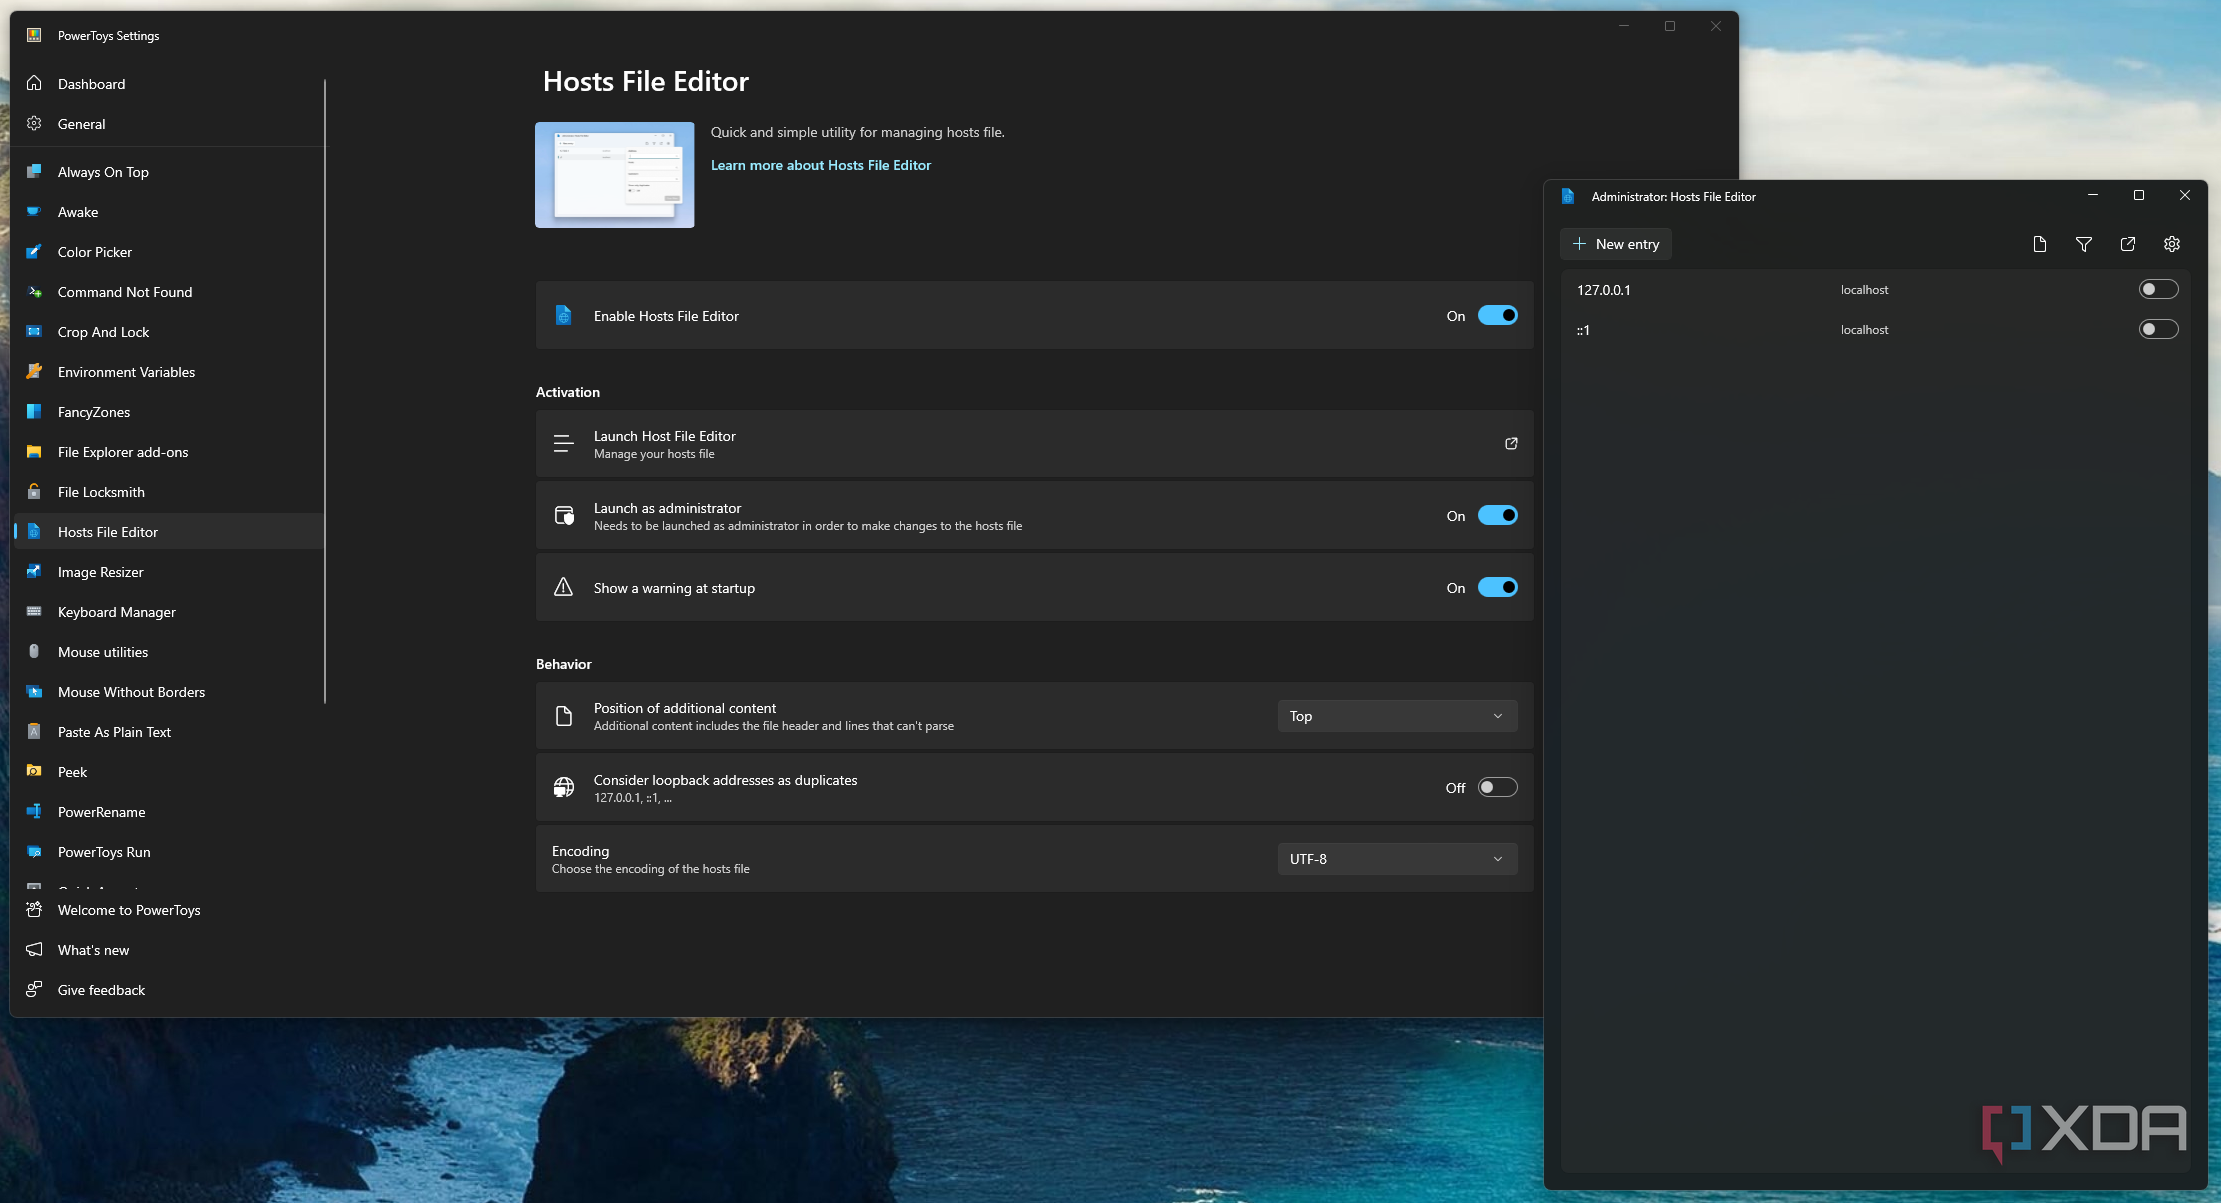Click the Hosts File Editor preview thumbnail

[615, 175]
